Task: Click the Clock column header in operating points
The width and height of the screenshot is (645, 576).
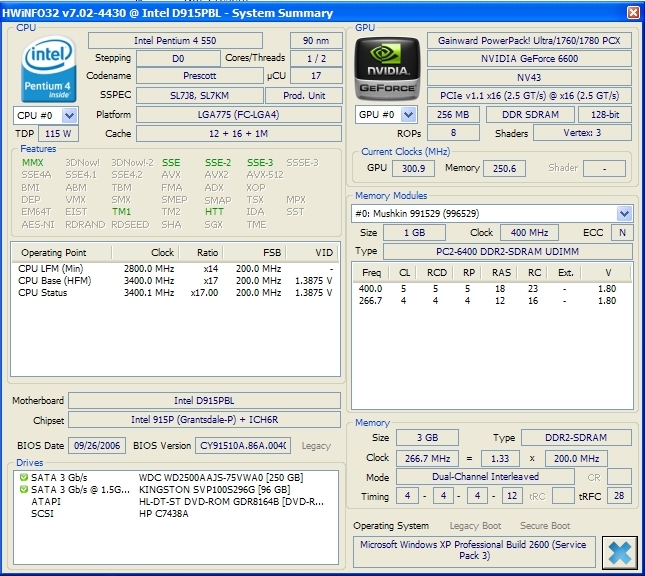Action: 146,253
